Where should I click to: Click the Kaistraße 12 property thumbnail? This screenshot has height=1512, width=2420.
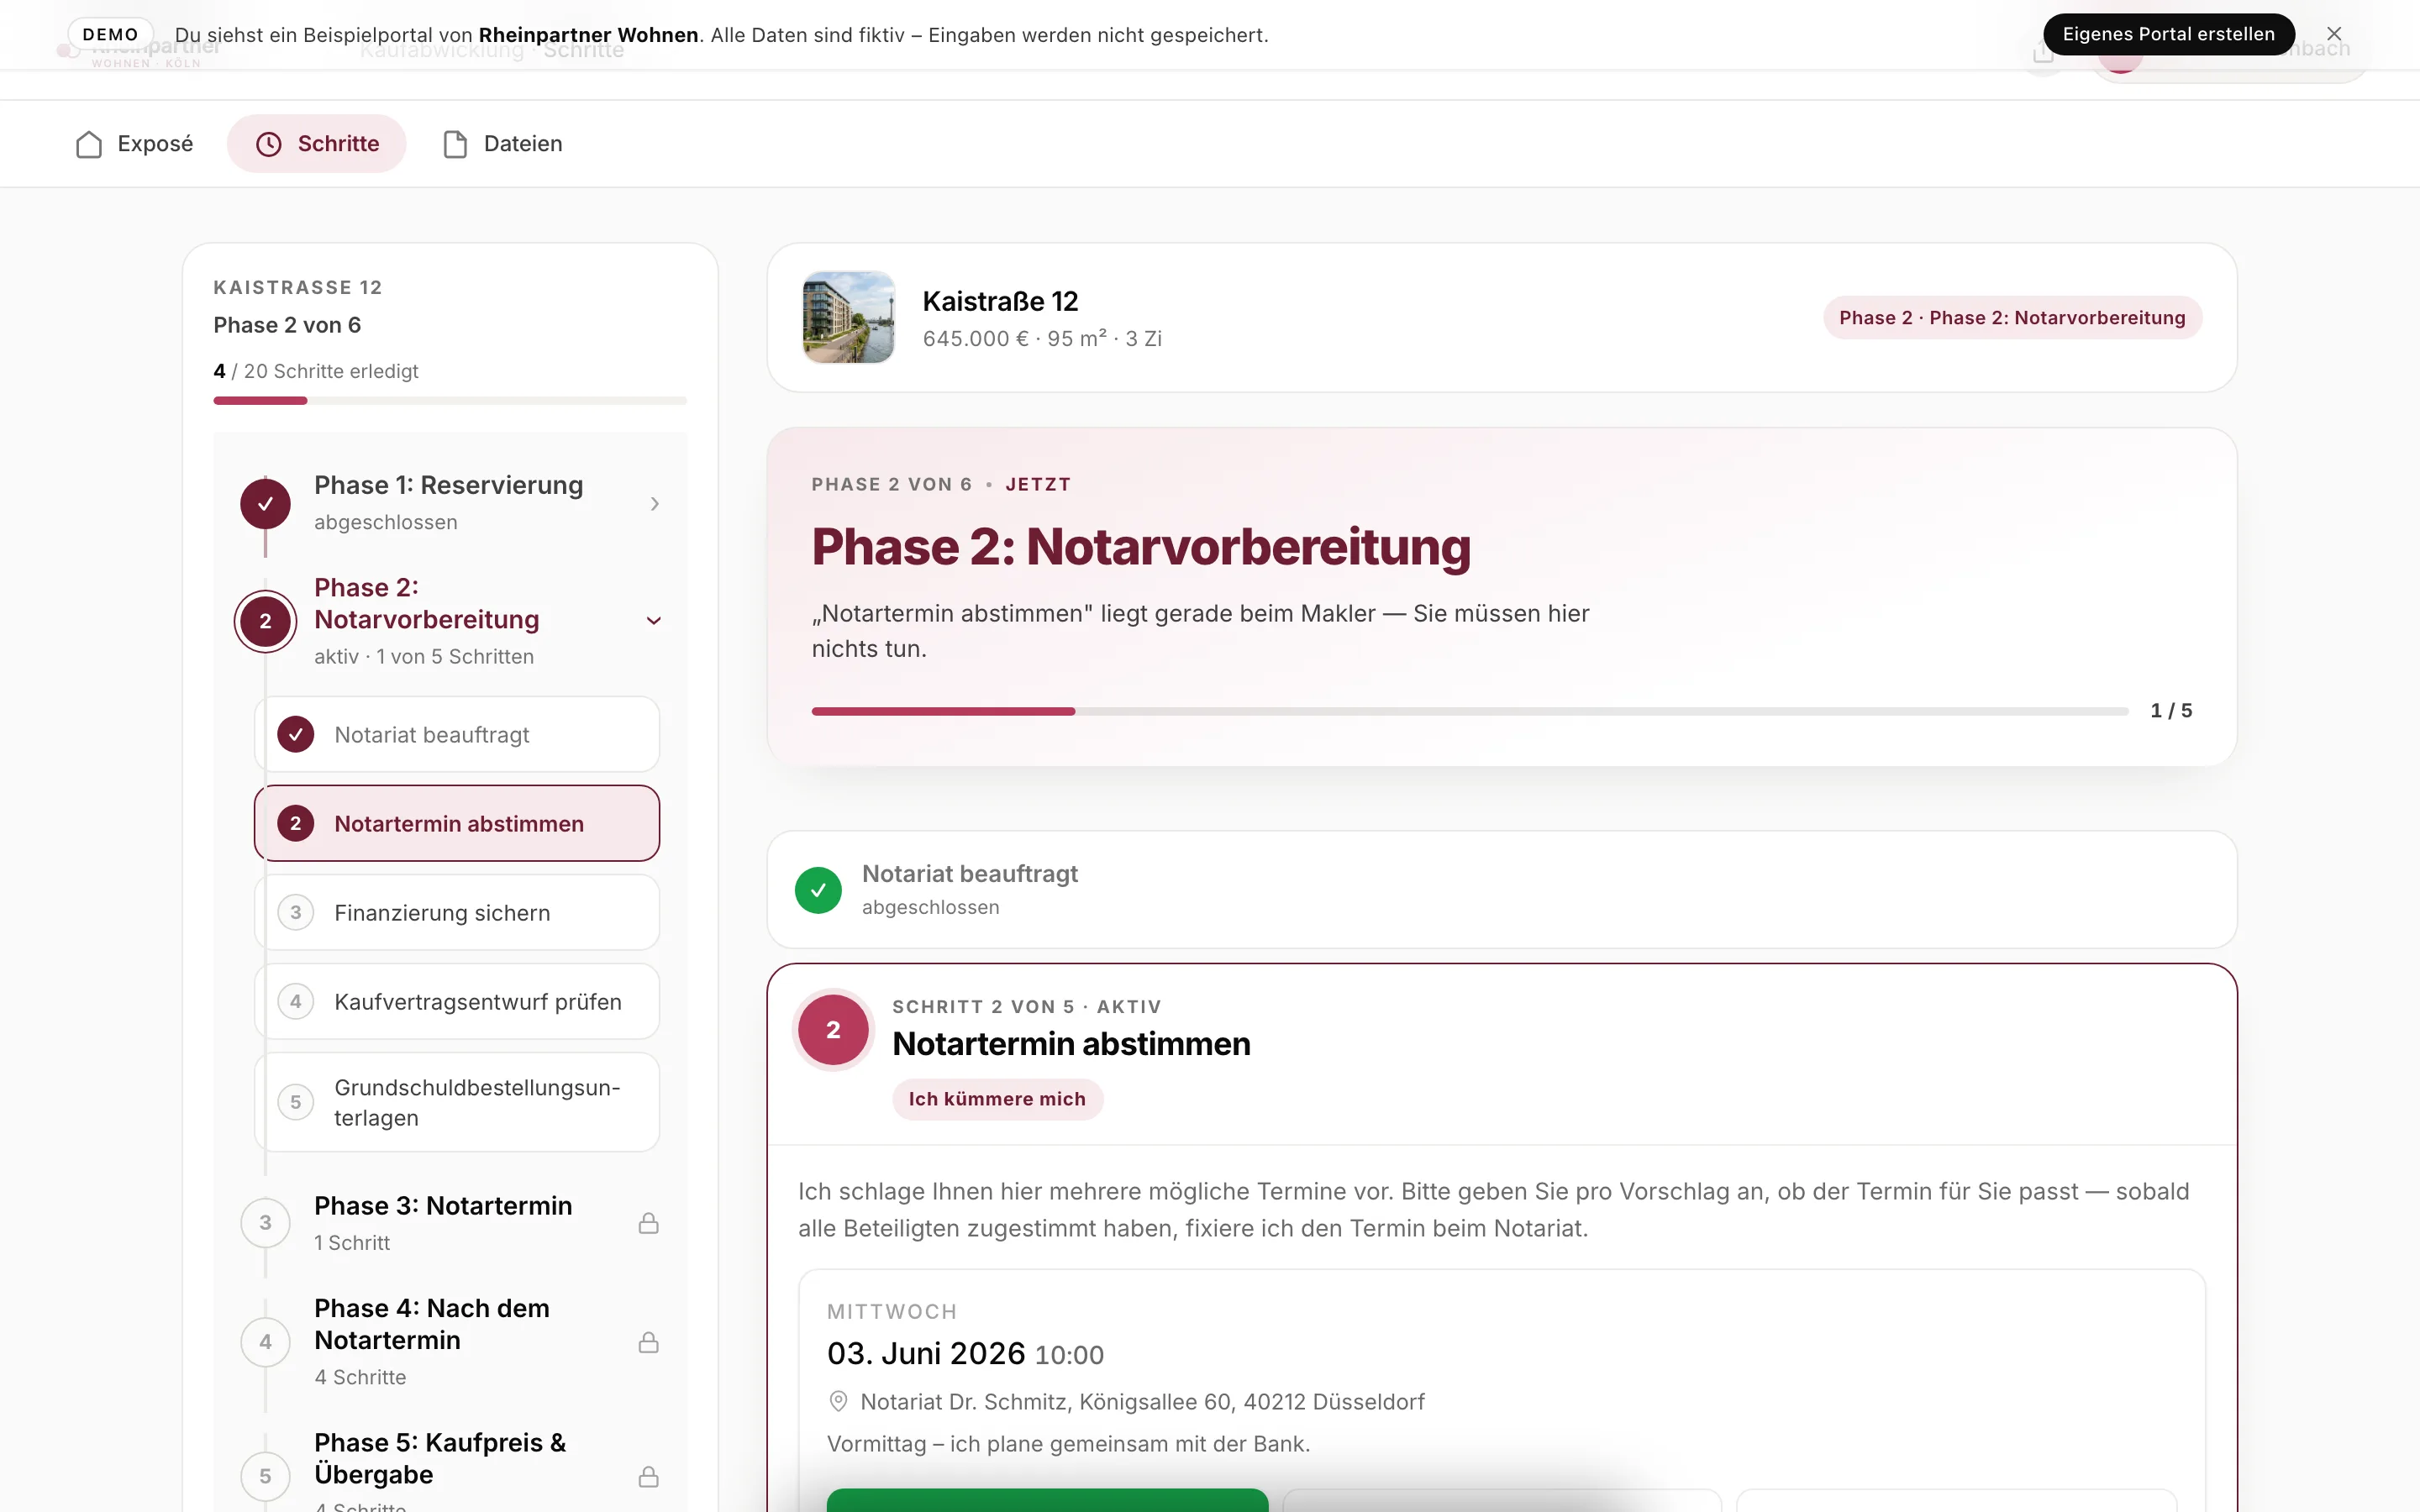[x=849, y=317]
